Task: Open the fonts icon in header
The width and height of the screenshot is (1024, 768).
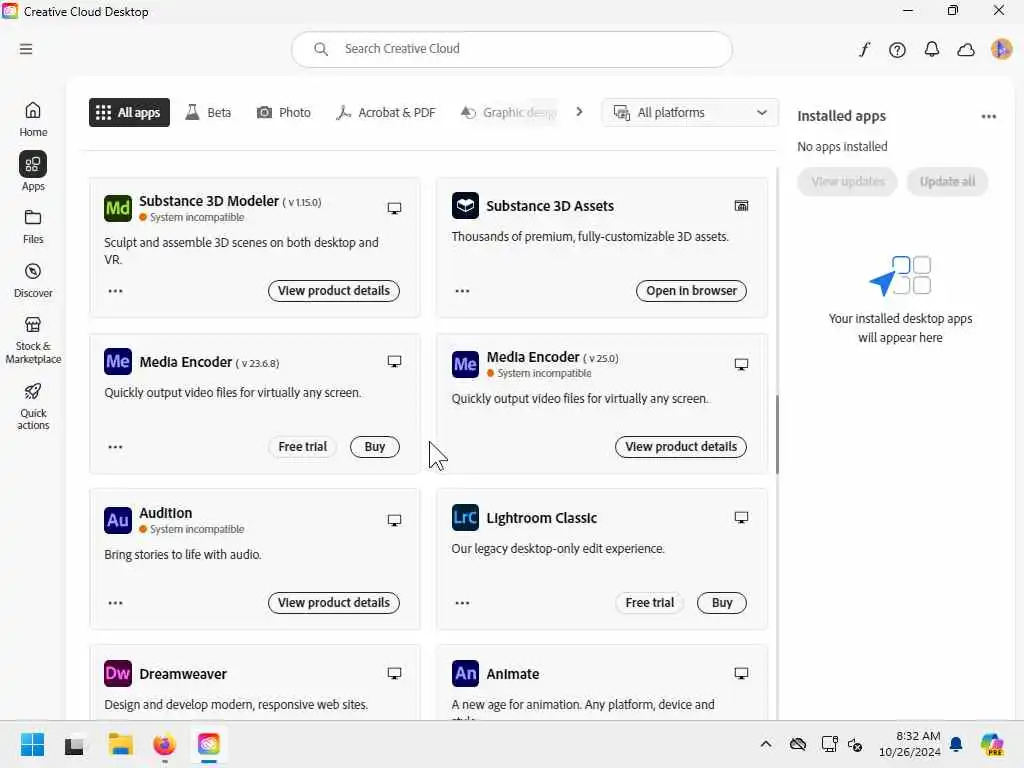Action: tap(864, 50)
